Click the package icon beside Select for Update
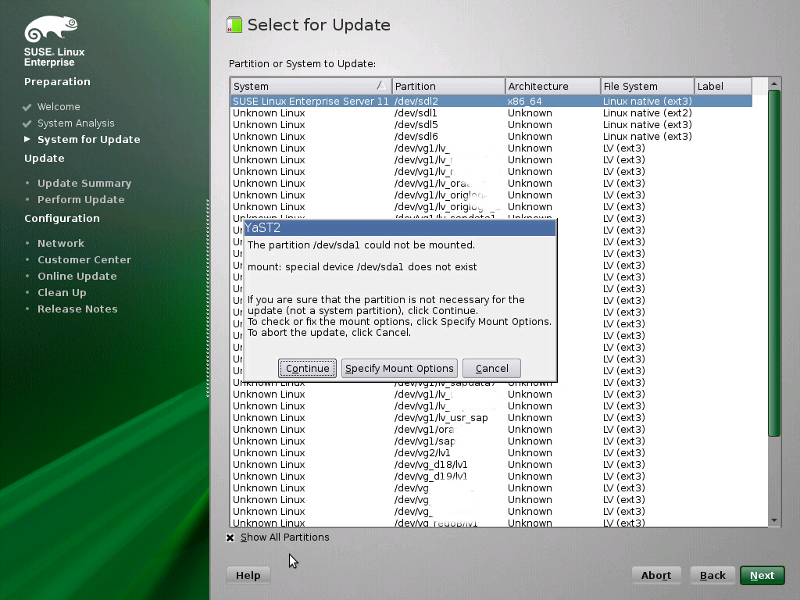The width and height of the screenshot is (800, 600). [235, 24]
